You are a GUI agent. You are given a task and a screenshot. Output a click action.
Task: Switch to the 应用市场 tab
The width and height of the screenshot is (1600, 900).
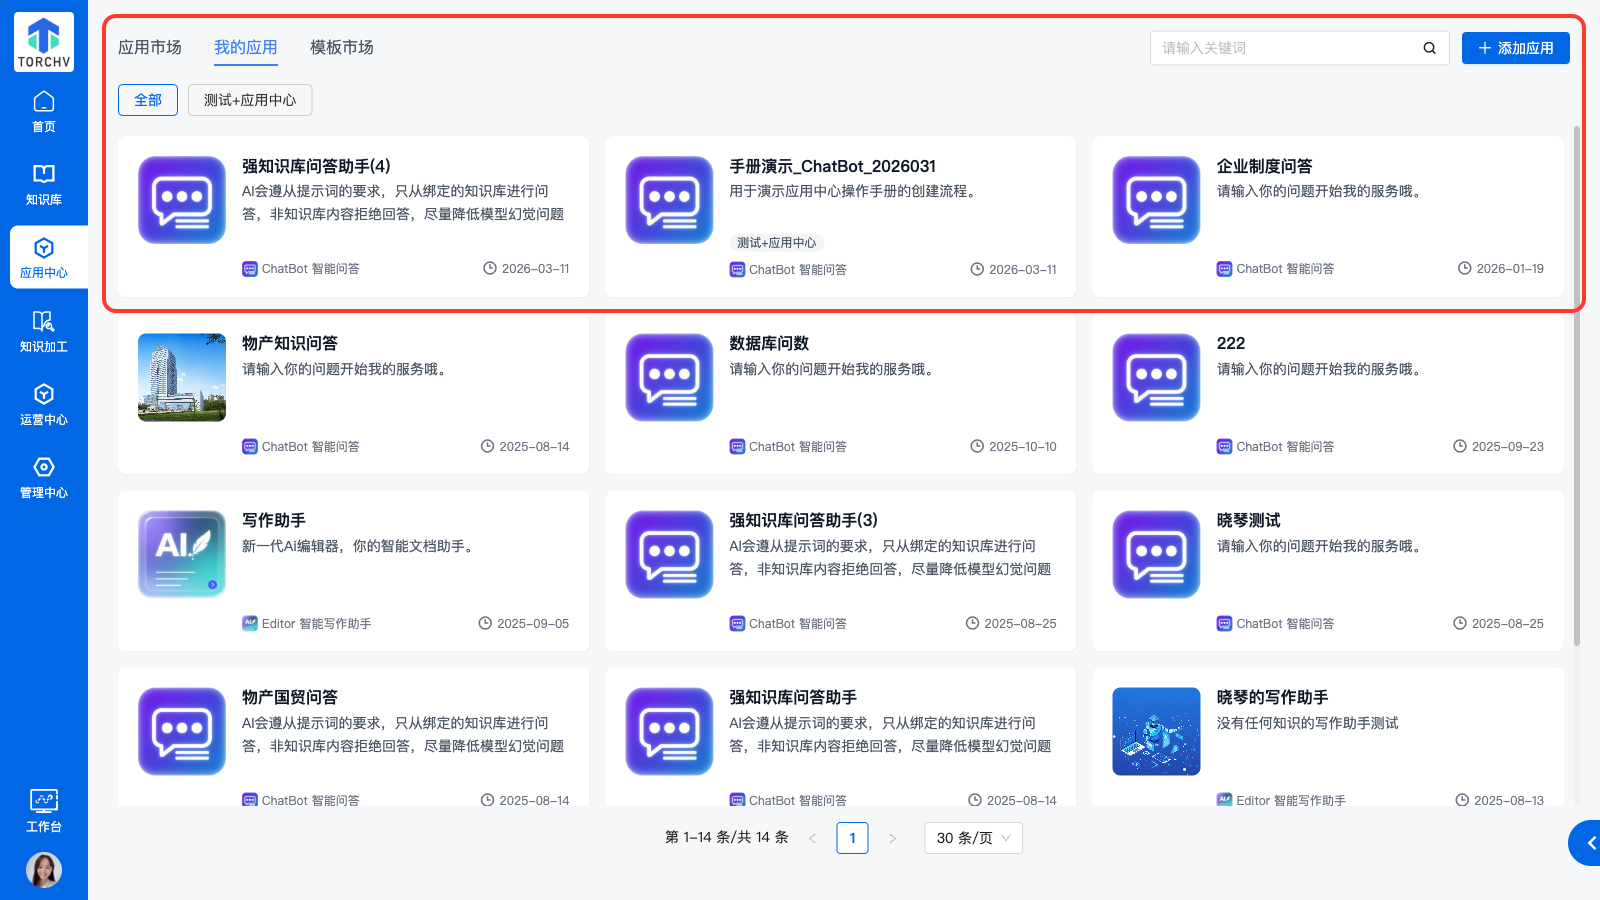[x=150, y=47]
